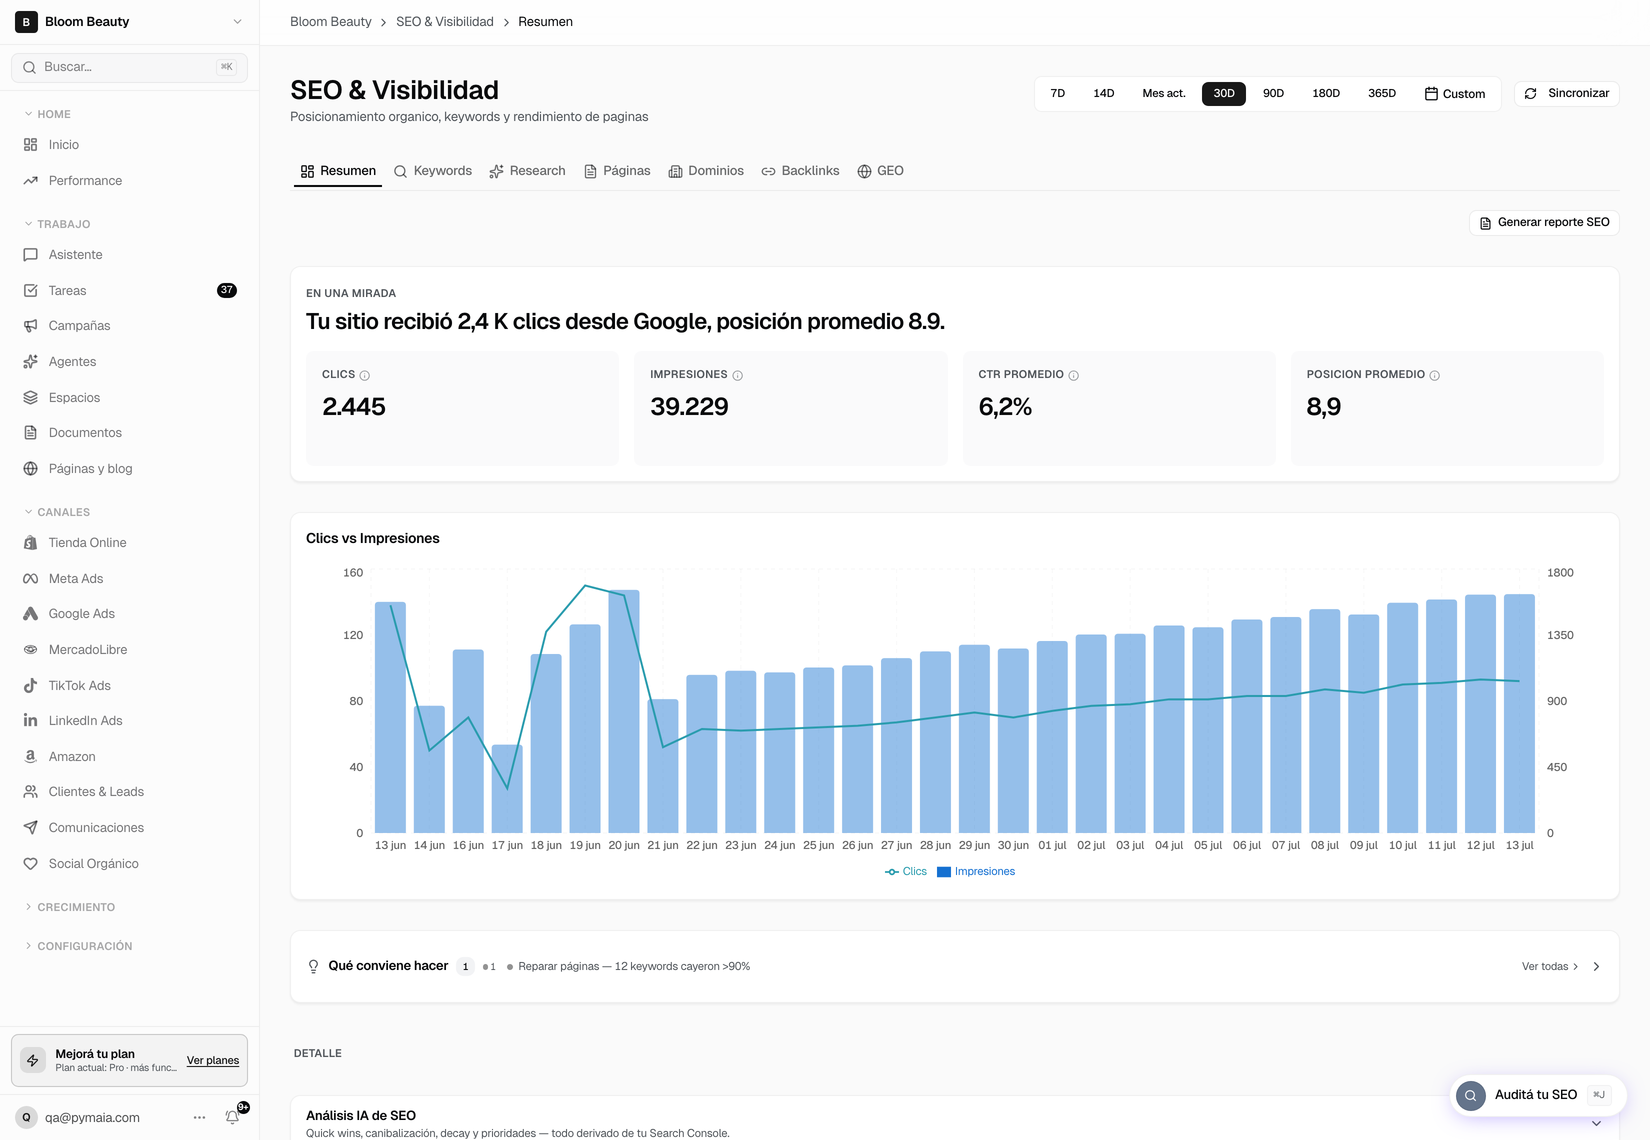Show info for Posicion Promedio

click(1435, 376)
